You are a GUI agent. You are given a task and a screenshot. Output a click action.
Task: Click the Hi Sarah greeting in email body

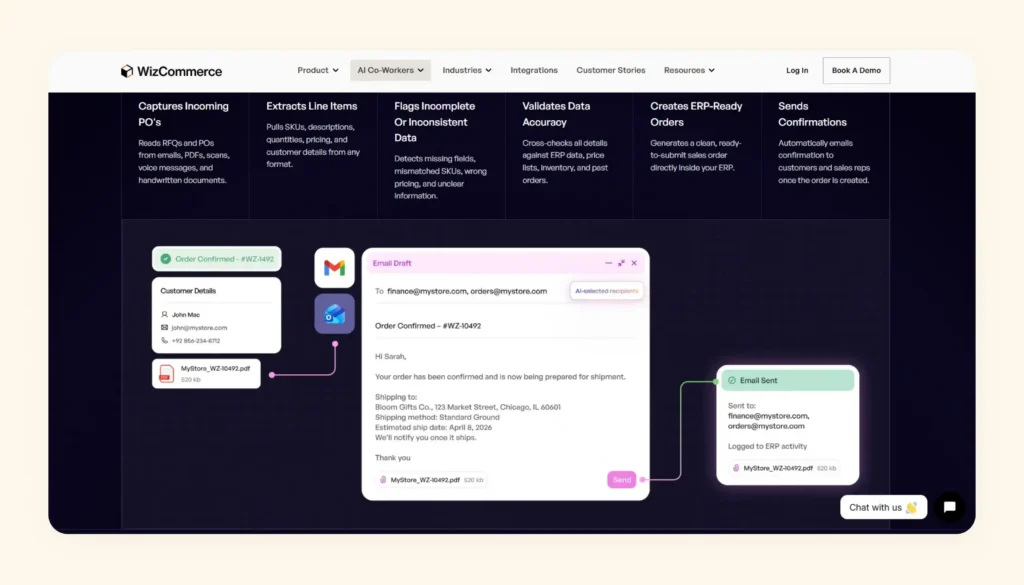click(x=391, y=356)
